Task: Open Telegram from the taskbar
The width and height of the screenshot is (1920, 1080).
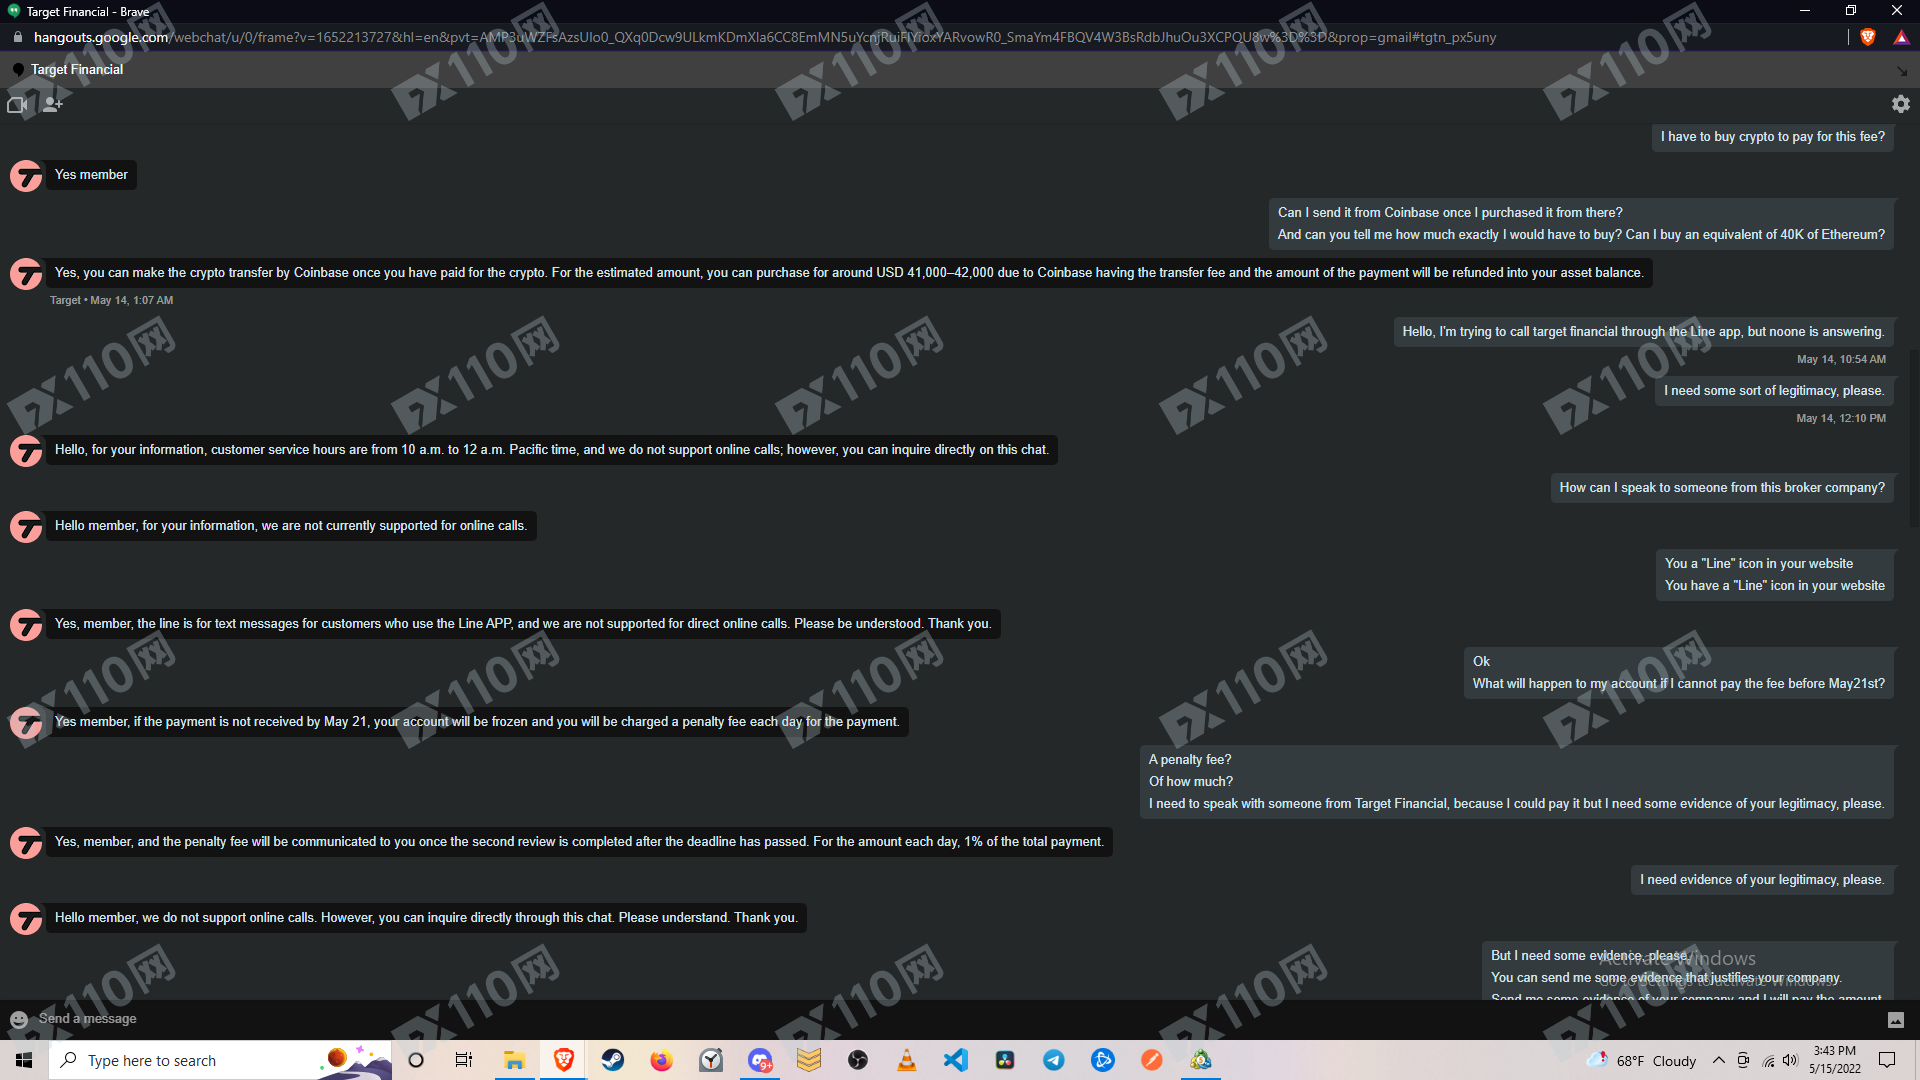Action: 1054,1060
